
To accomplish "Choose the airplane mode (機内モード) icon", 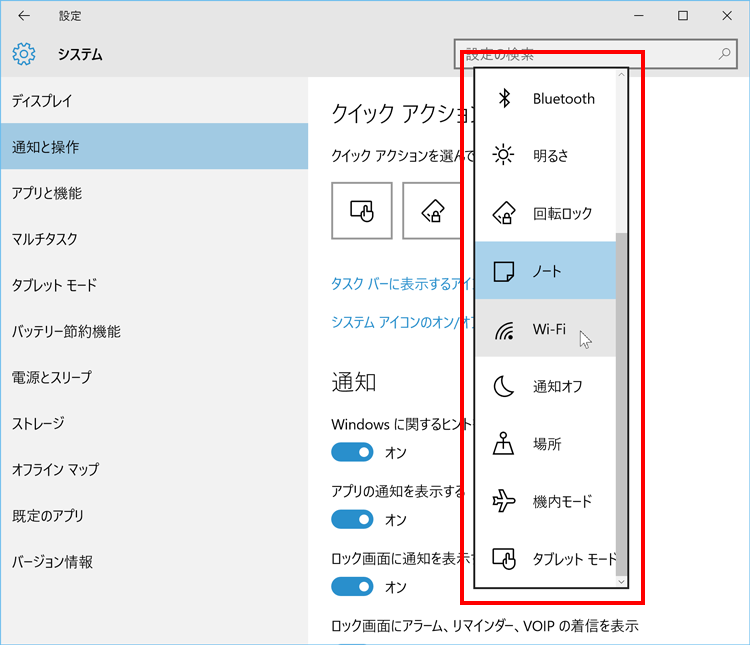I will pos(505,501).
